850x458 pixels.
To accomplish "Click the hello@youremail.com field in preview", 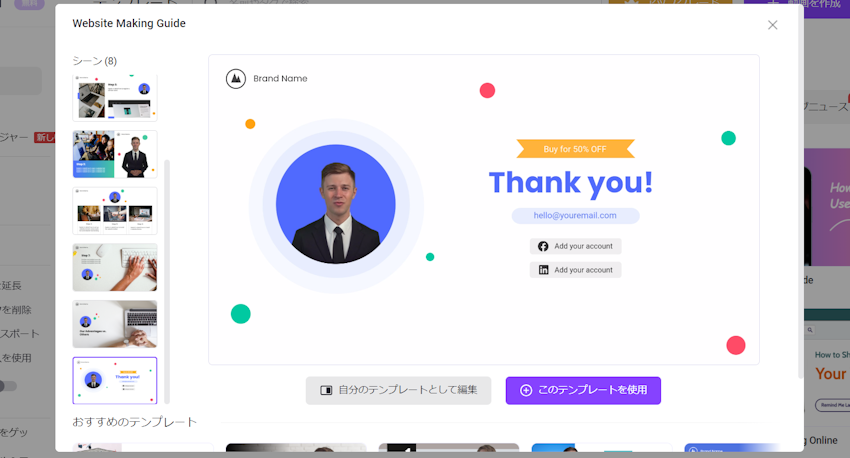I will pyautogui.click(x=575, y=216).
